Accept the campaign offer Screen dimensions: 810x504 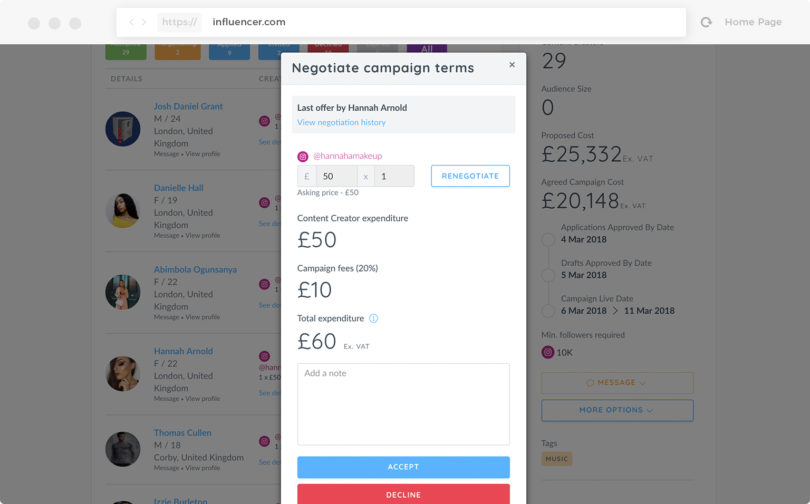click(403, 467)
